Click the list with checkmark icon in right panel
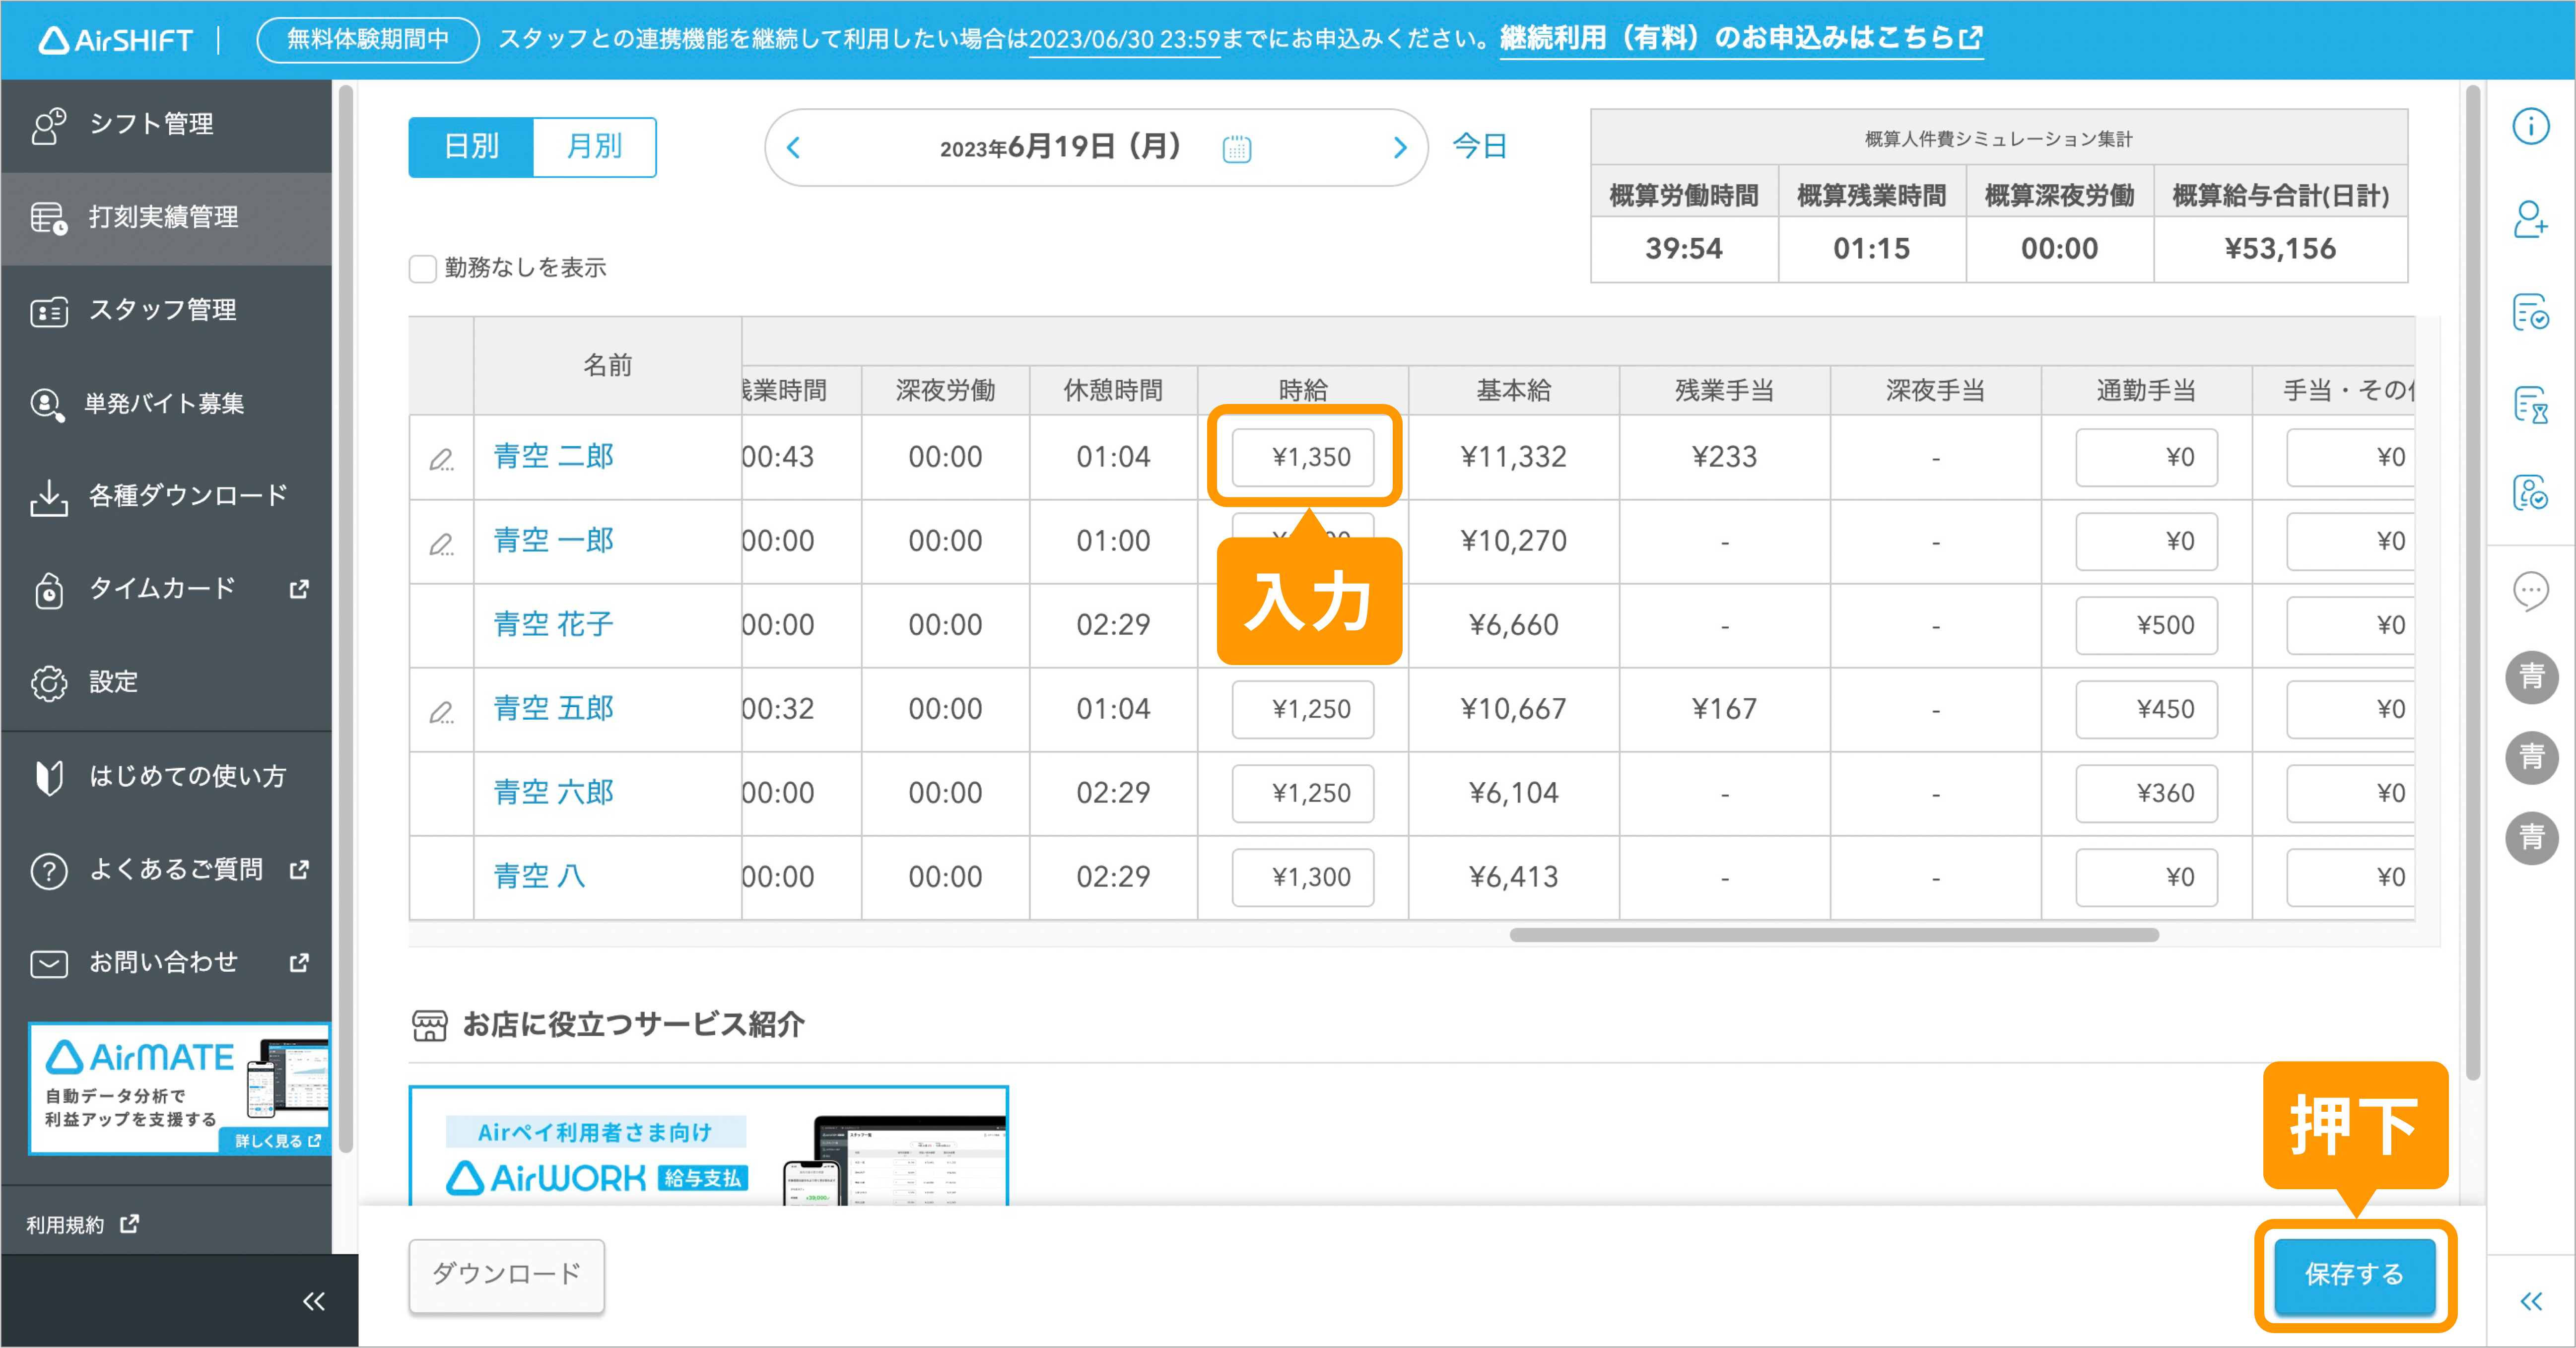Image resolution: width=2576 pixels, height=1348 pixels. point(2531,313)
